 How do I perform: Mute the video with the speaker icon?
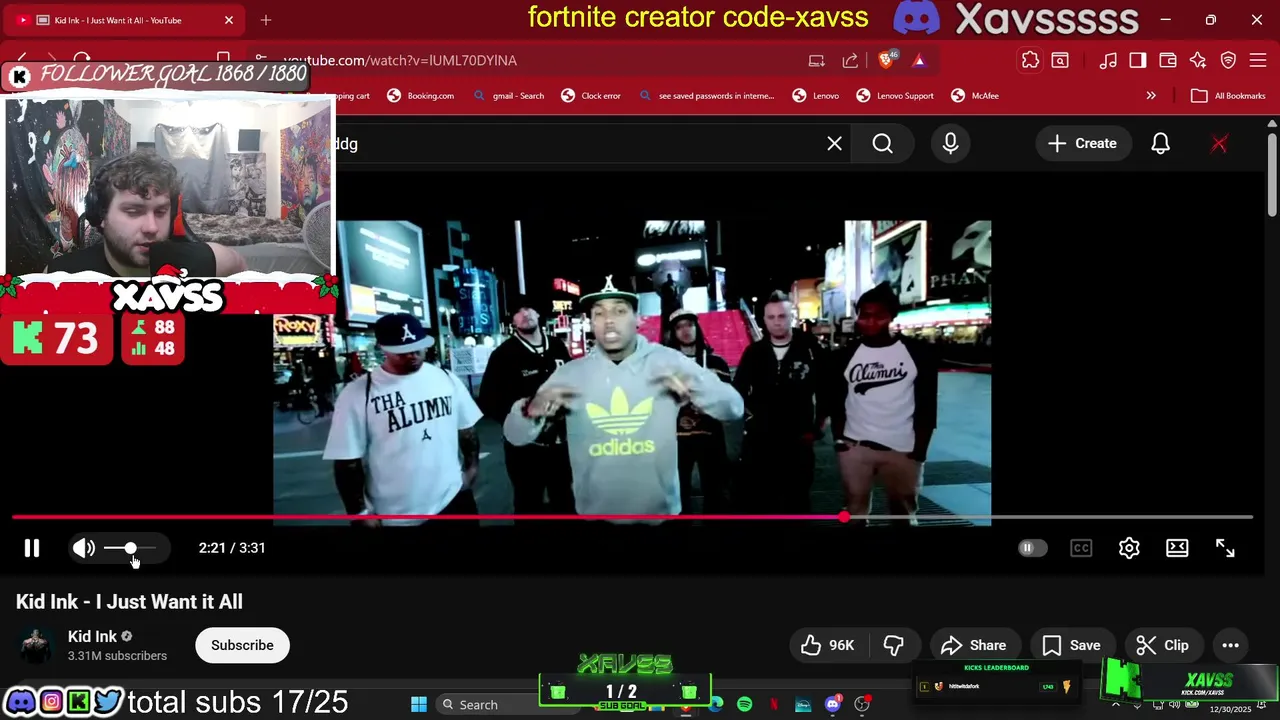pos(84,548)
